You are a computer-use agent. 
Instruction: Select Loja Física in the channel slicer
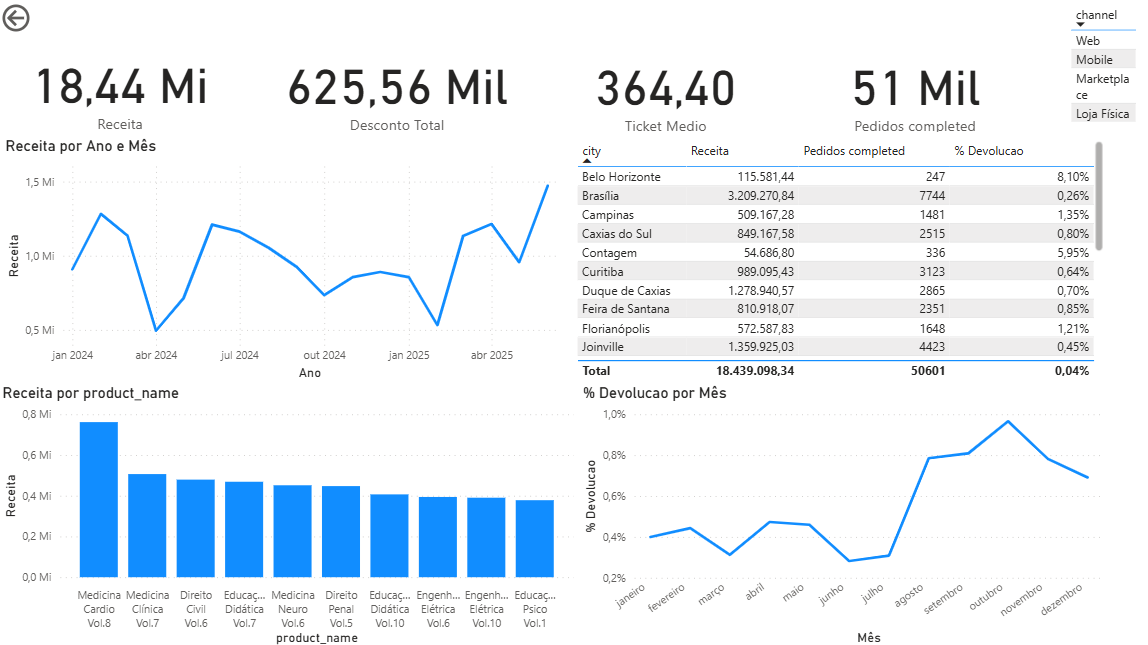[x=1102, y=114]
